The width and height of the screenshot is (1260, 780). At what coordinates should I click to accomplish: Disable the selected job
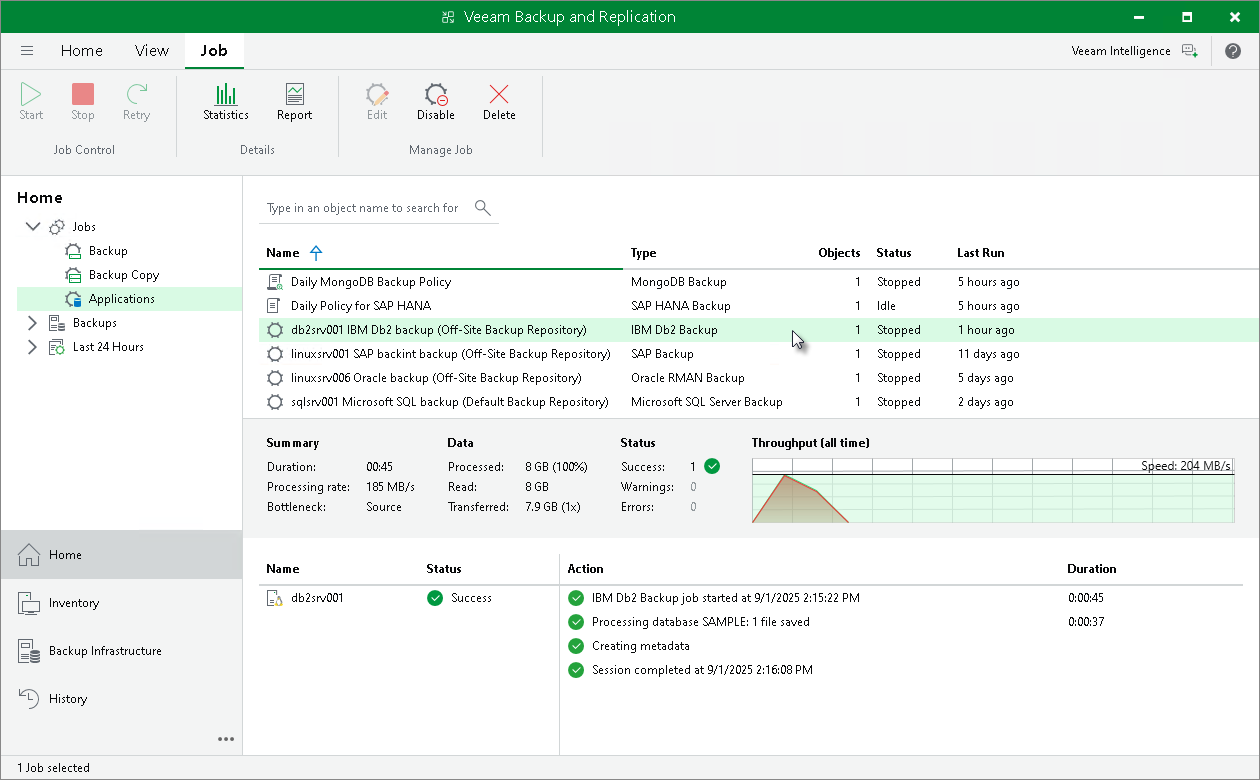click(436, 102)
